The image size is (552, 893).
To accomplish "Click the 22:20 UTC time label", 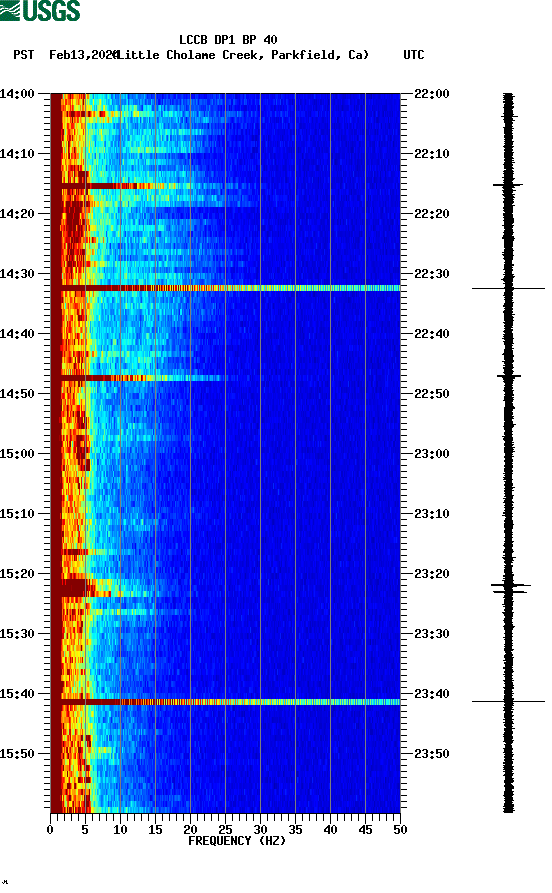I will click(x=432, y=214).
